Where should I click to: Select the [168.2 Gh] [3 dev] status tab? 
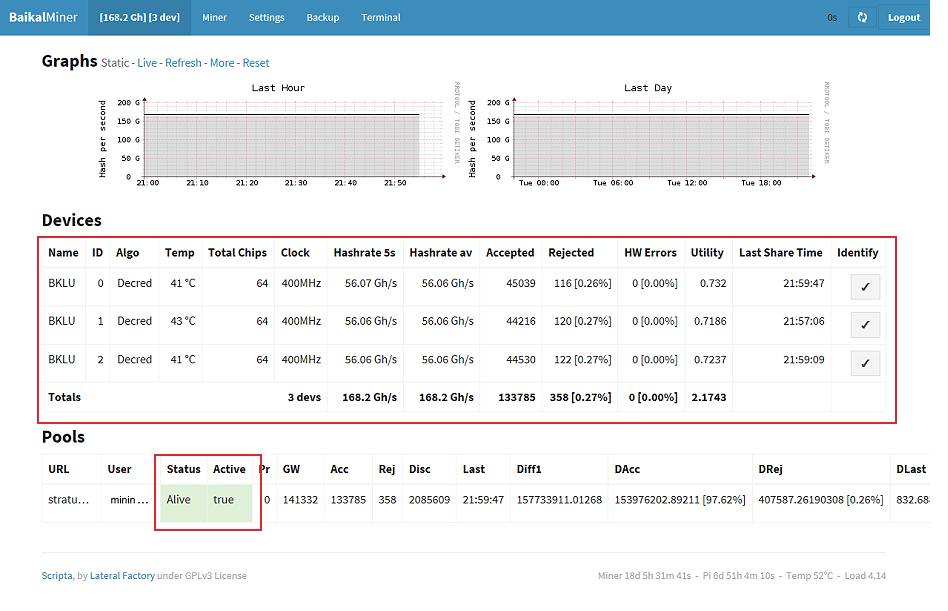[x=140, y=18]
